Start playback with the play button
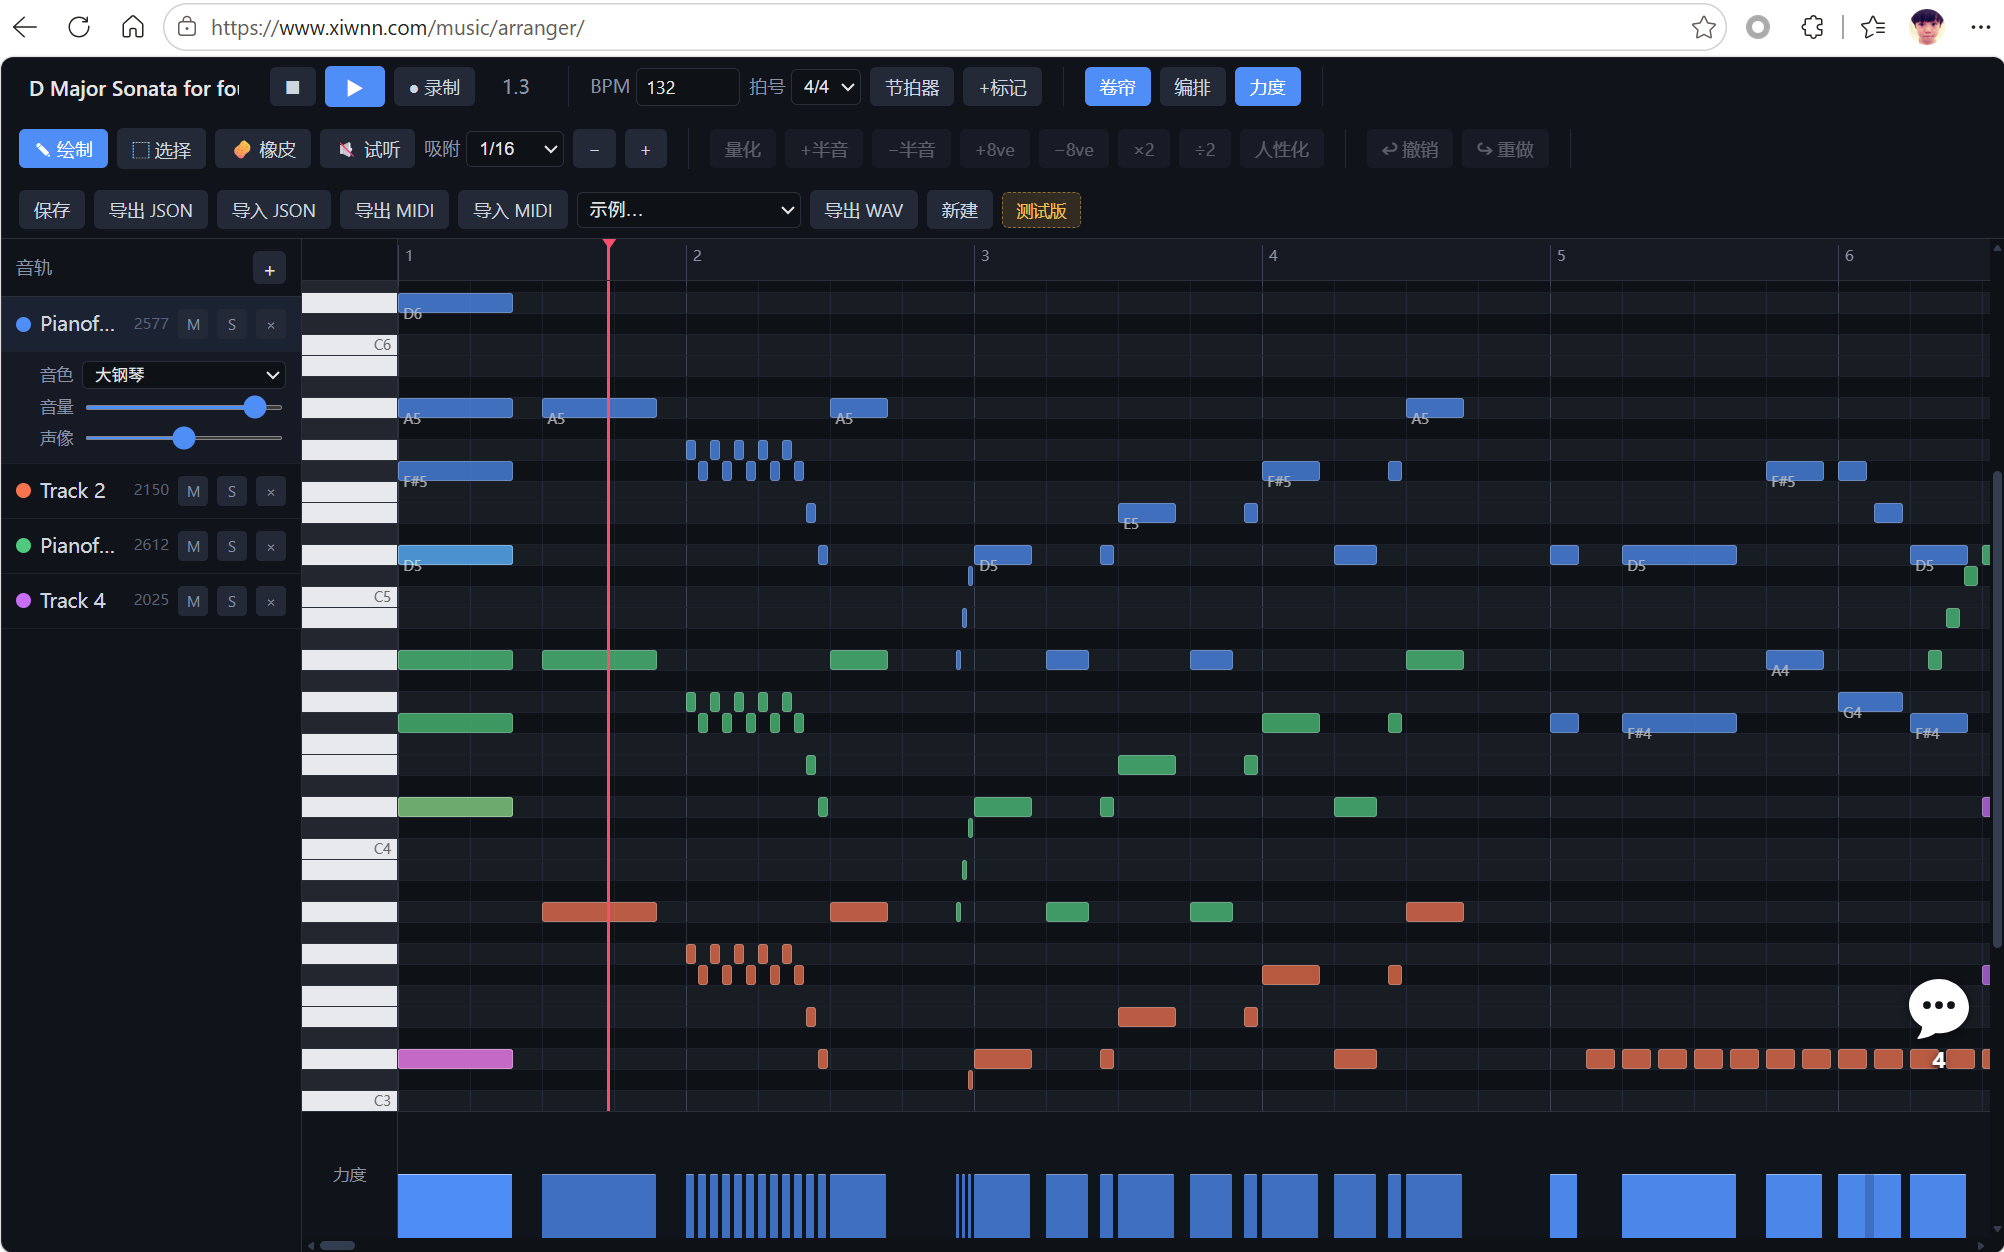The width and height of the screenshot is (2004, 1252). coord(354,87)
